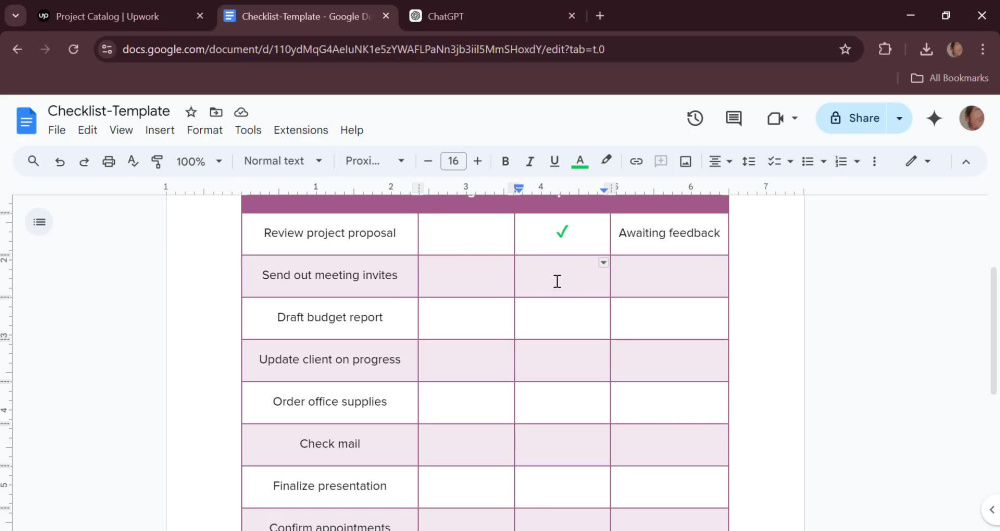Hide the menus with collapse arrow

tap(966, 162)
